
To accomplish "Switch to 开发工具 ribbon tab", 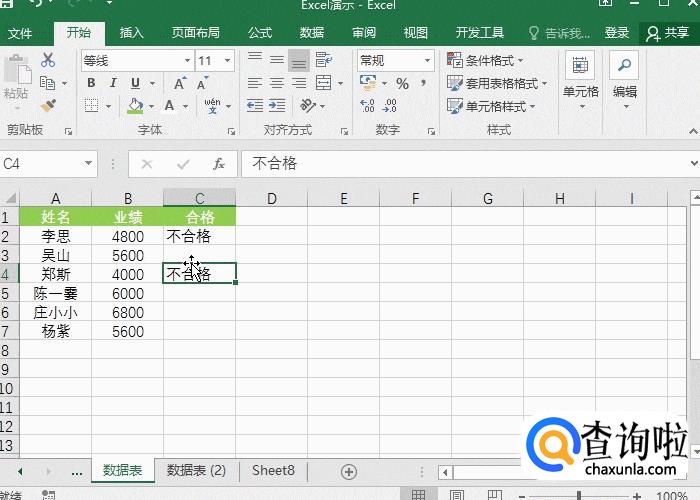I will 479,33.
